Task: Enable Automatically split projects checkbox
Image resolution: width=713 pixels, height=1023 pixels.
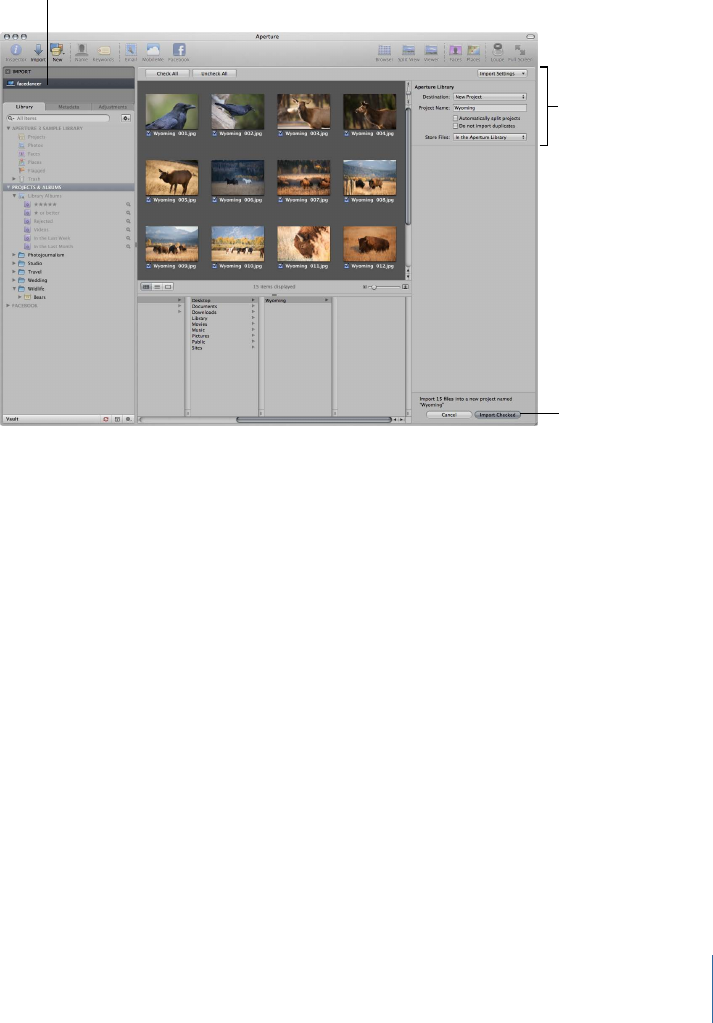Action: [455, 118]
